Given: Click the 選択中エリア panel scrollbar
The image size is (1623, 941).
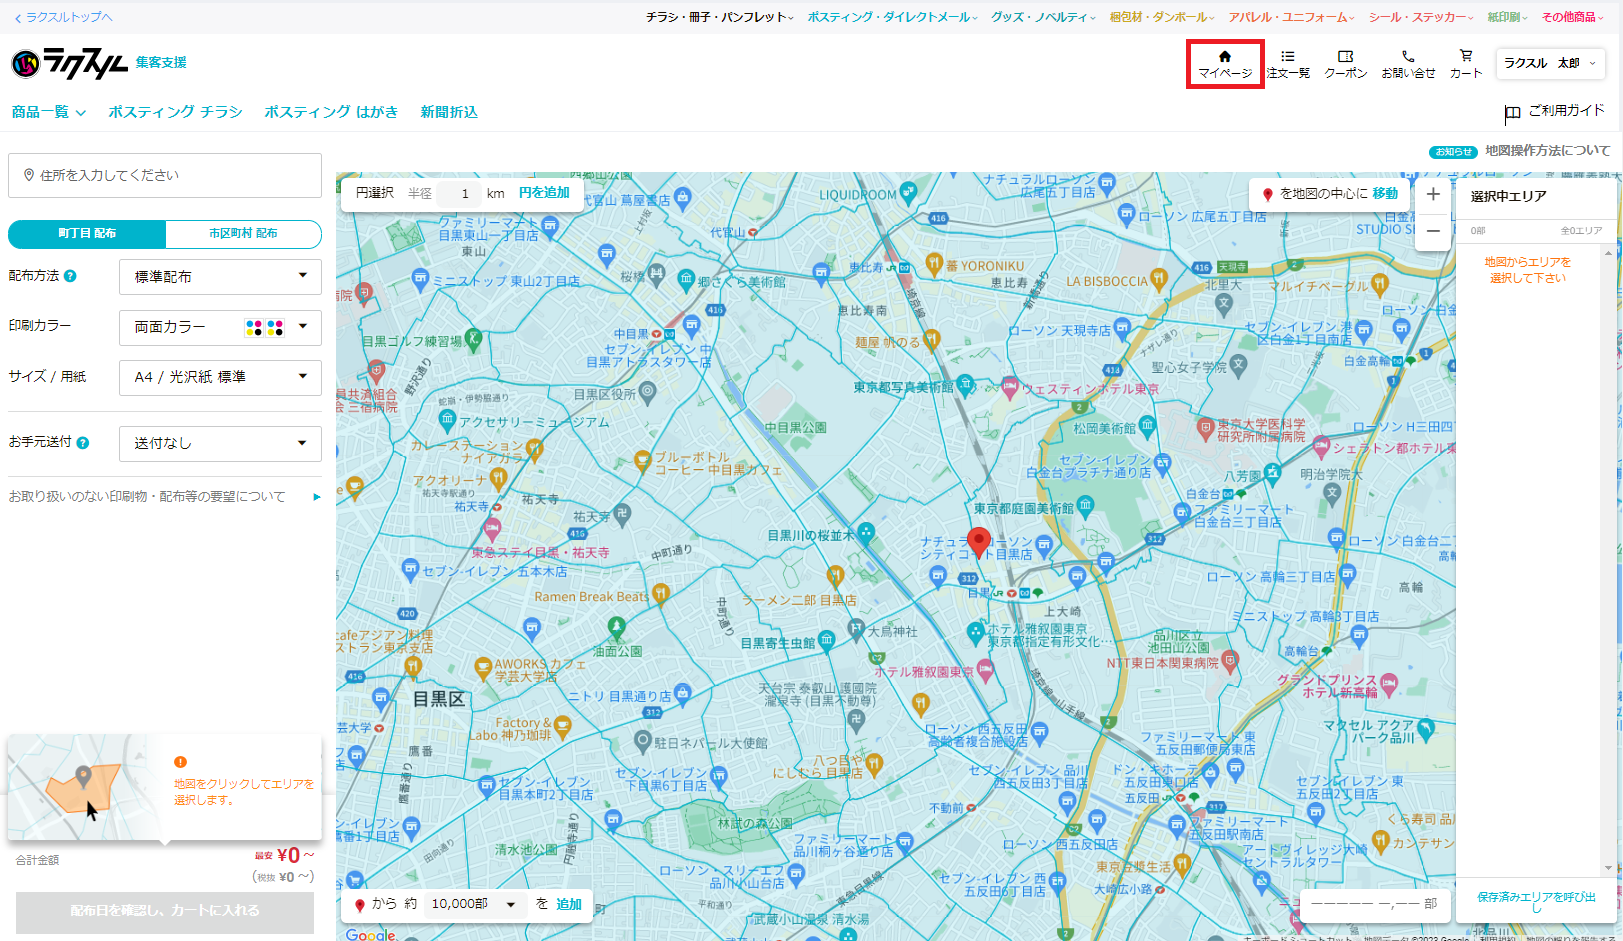Looking at the screenshot, I should click(x=1608, y=560).
